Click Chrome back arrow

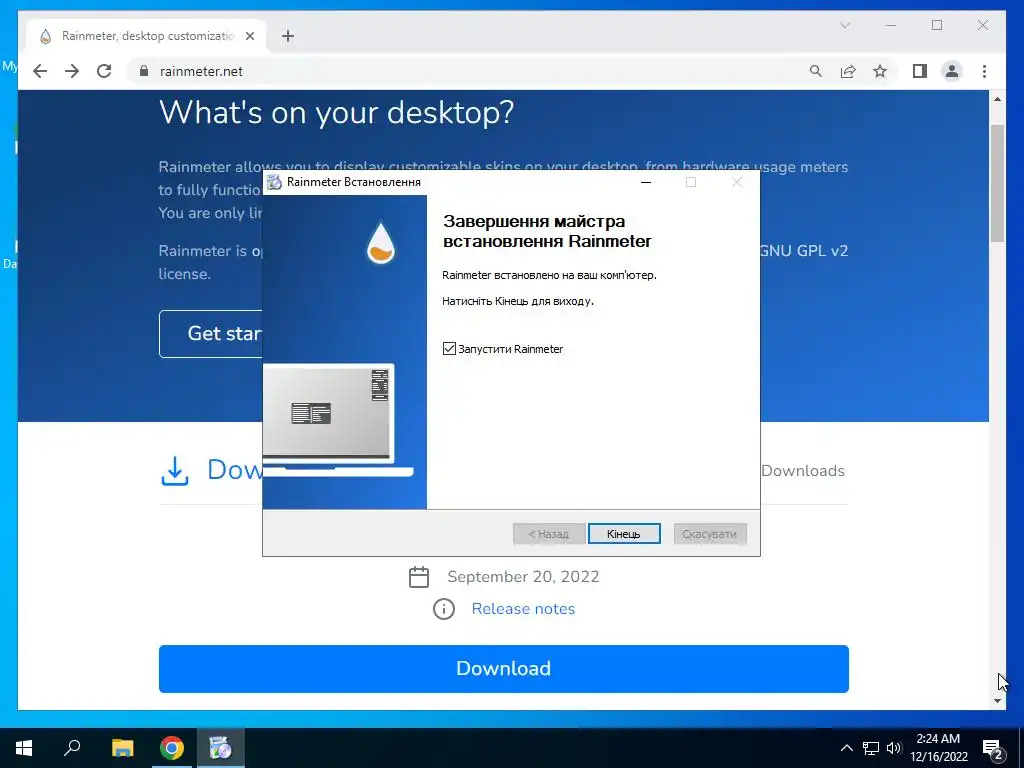click(40, 71)
